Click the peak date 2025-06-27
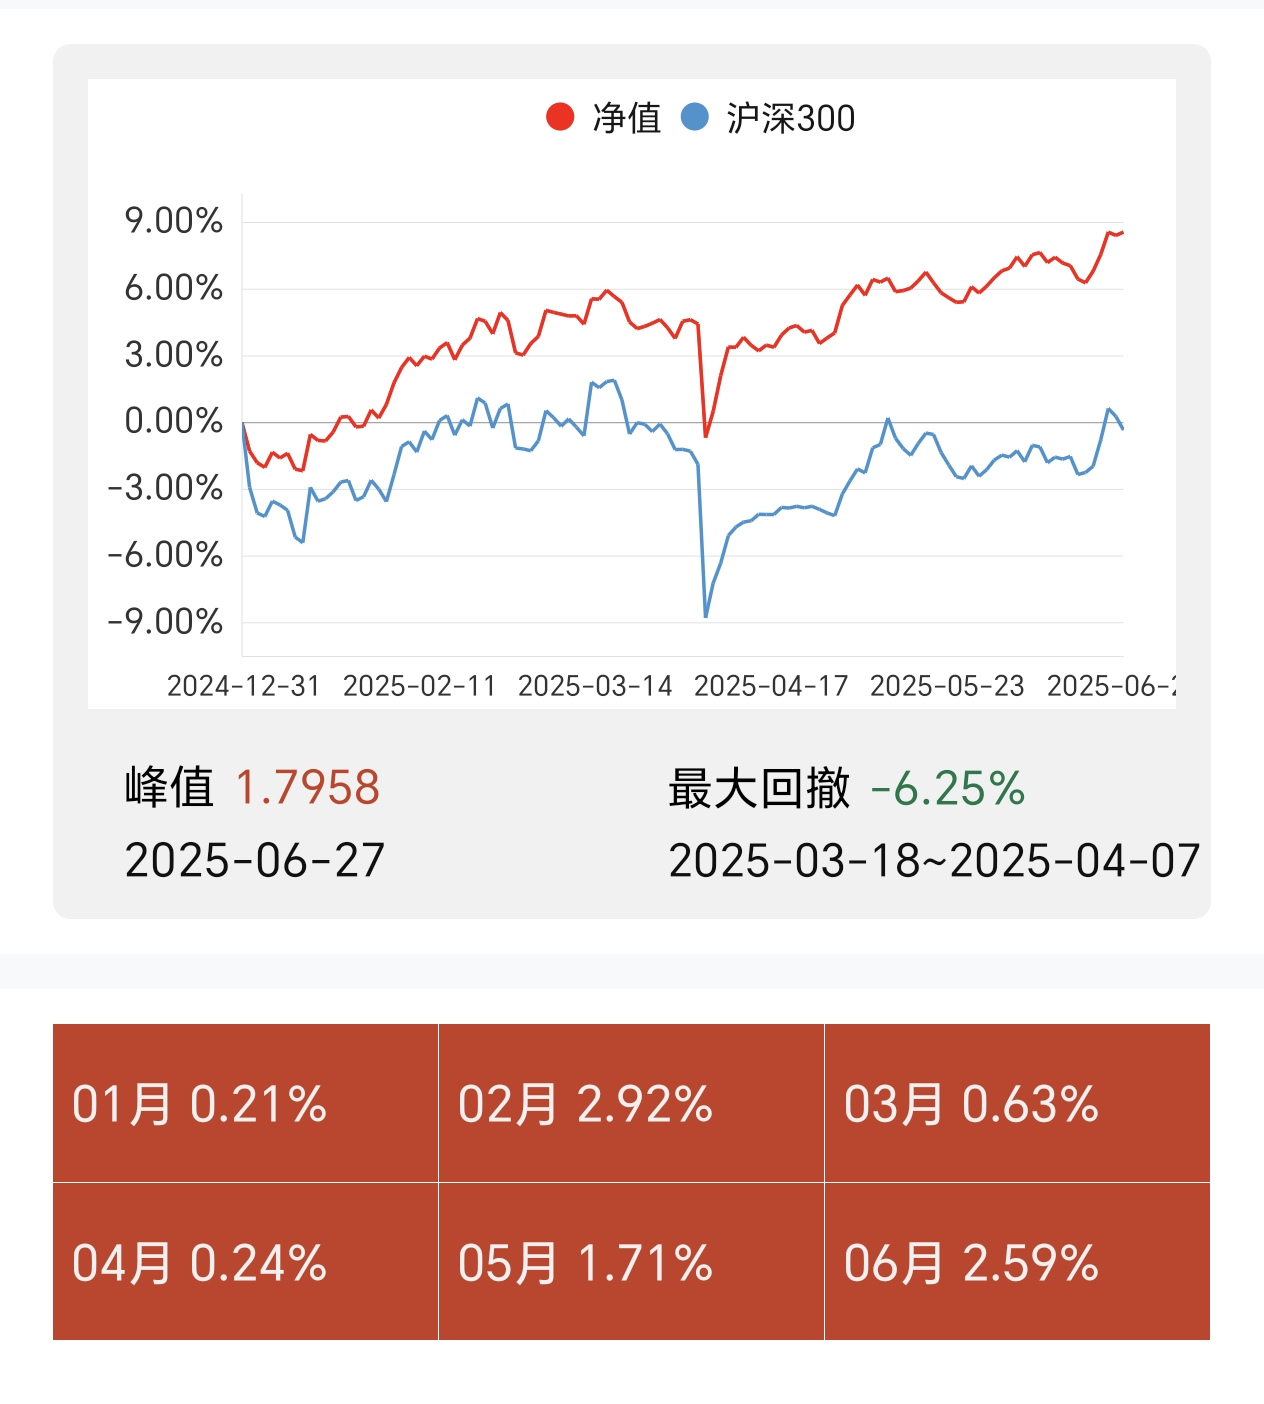The height and width of the screenshot is (1404, 1264). click(x=254, y=860)
